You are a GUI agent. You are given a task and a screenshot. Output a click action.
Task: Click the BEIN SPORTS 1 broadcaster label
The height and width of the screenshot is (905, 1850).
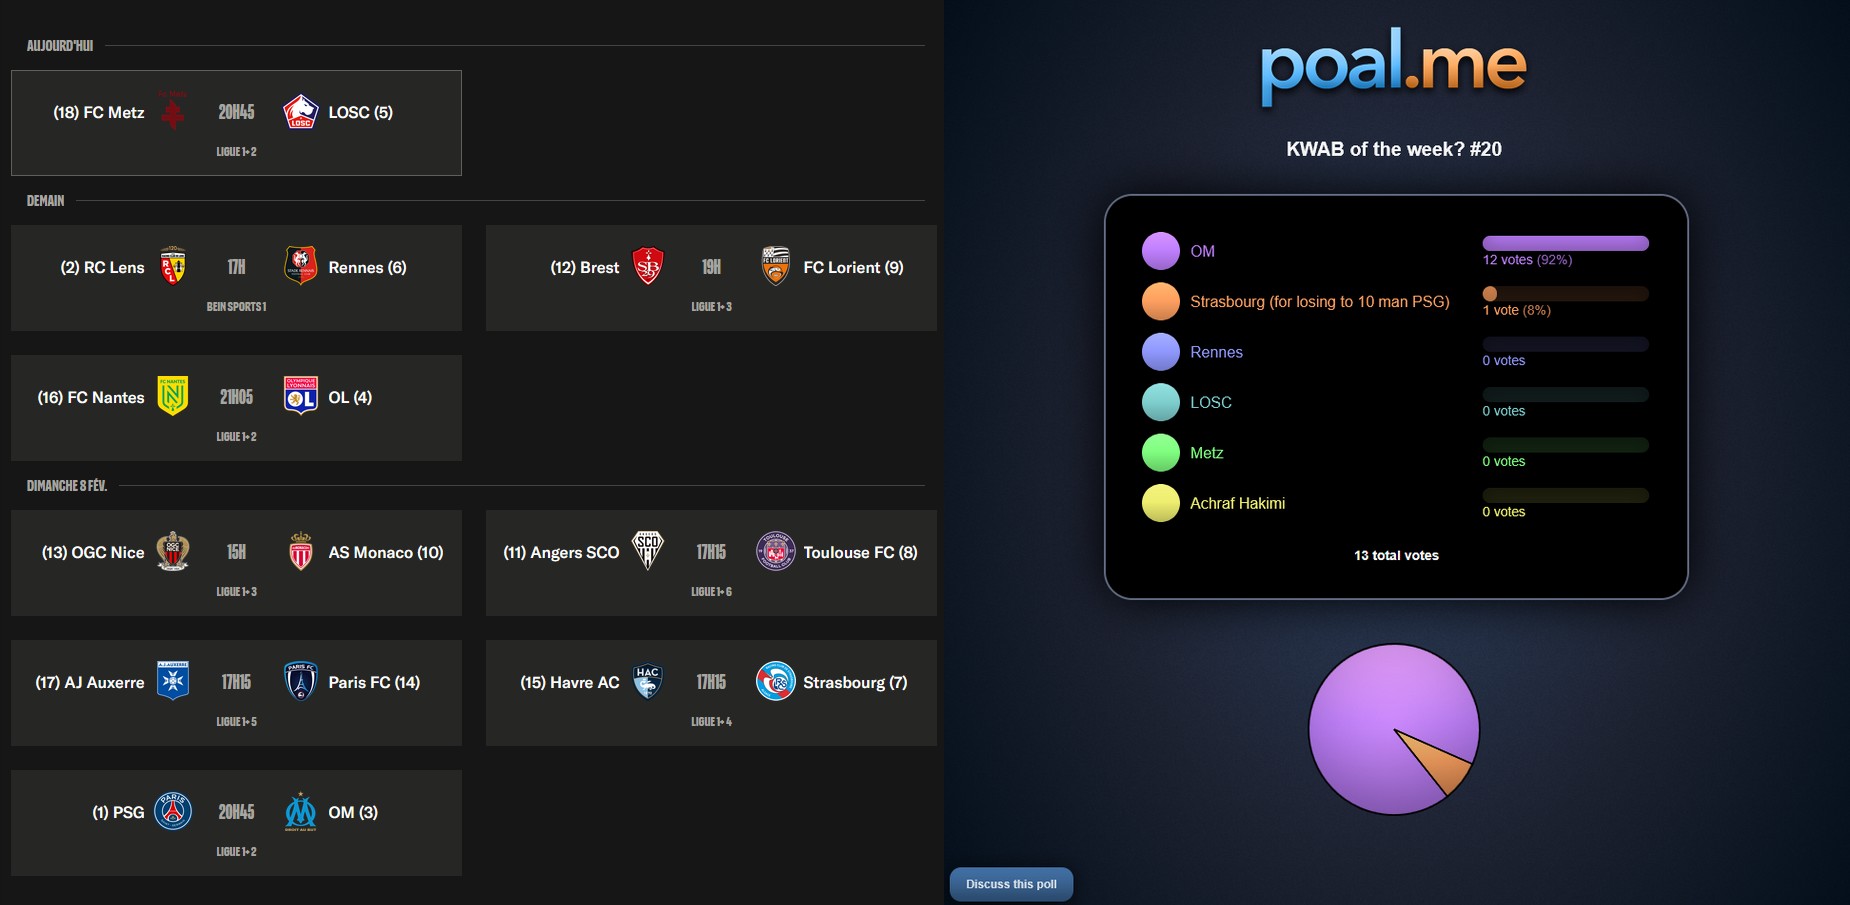click(236, 307)
